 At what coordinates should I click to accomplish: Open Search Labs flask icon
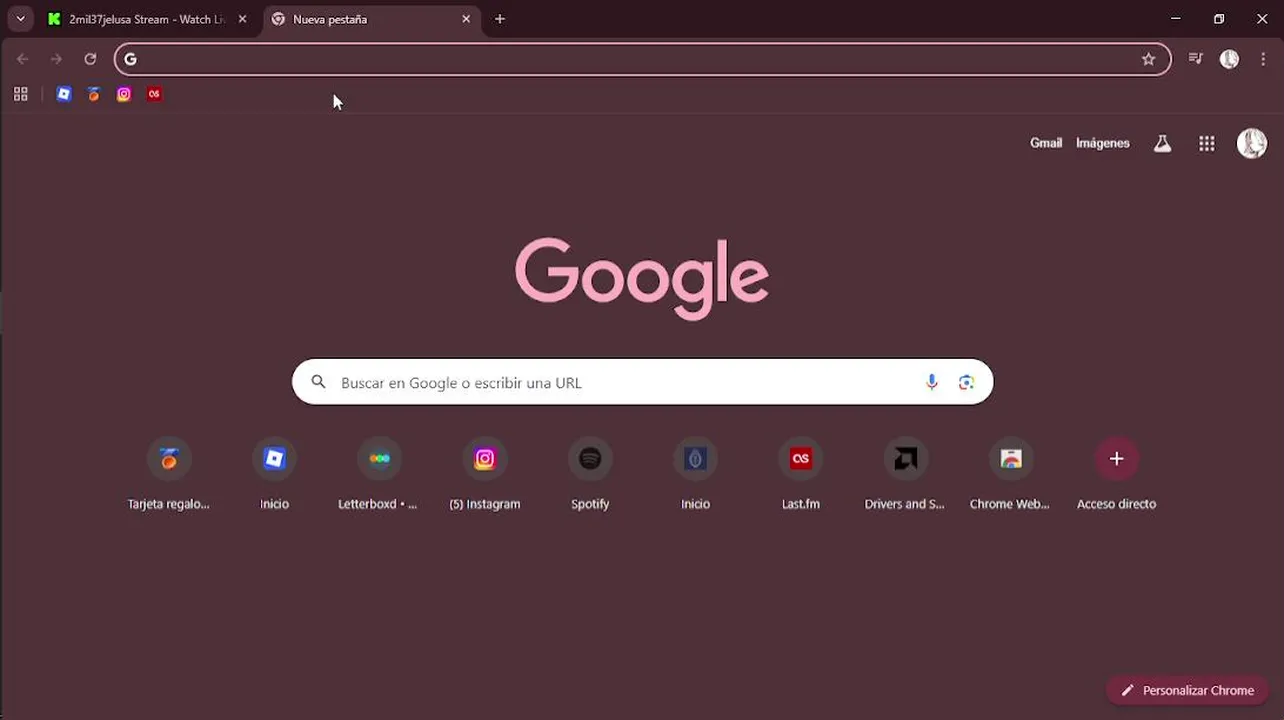[x=1162, y=143]
